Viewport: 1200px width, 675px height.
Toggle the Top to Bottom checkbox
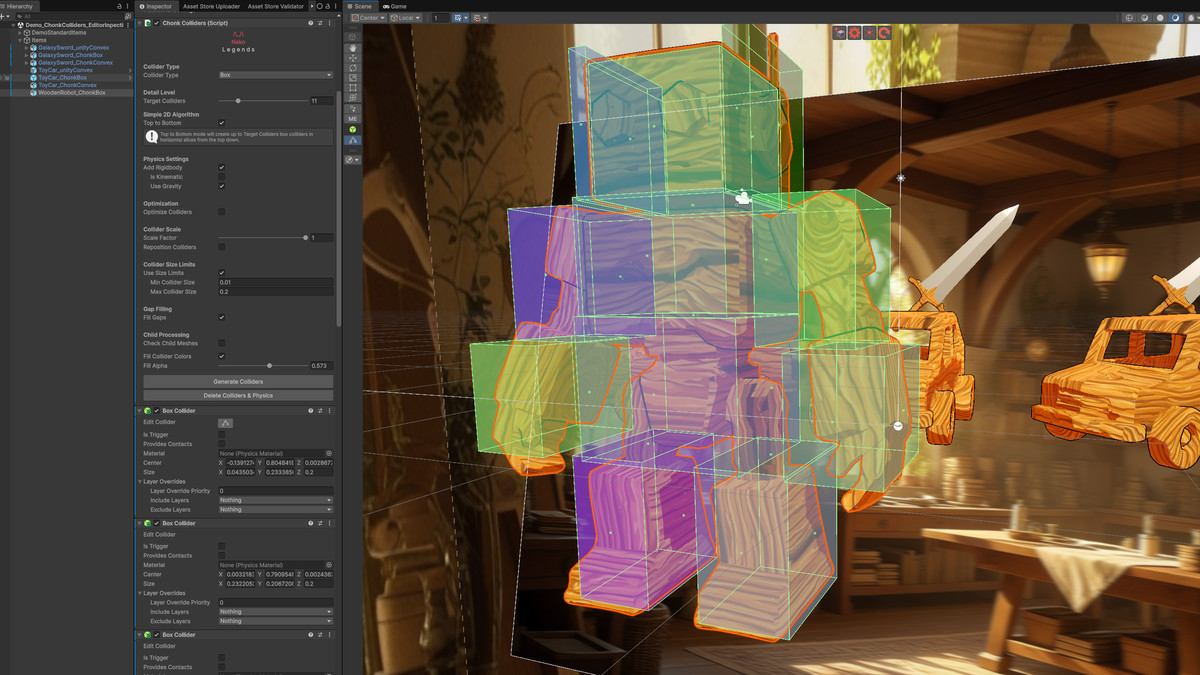click(221, 122)
